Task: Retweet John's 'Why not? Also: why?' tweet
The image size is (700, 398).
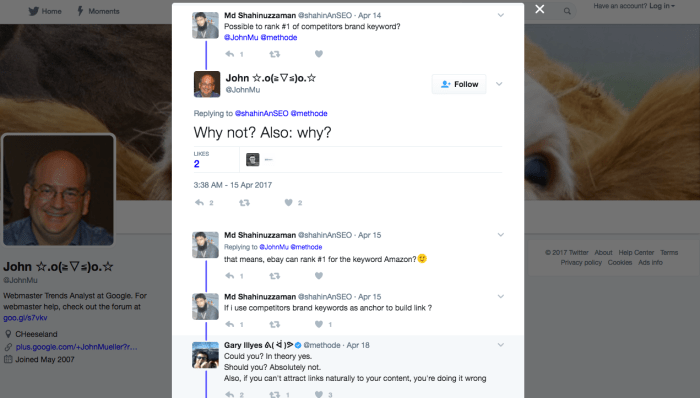Action: click(x=244, y=203)
